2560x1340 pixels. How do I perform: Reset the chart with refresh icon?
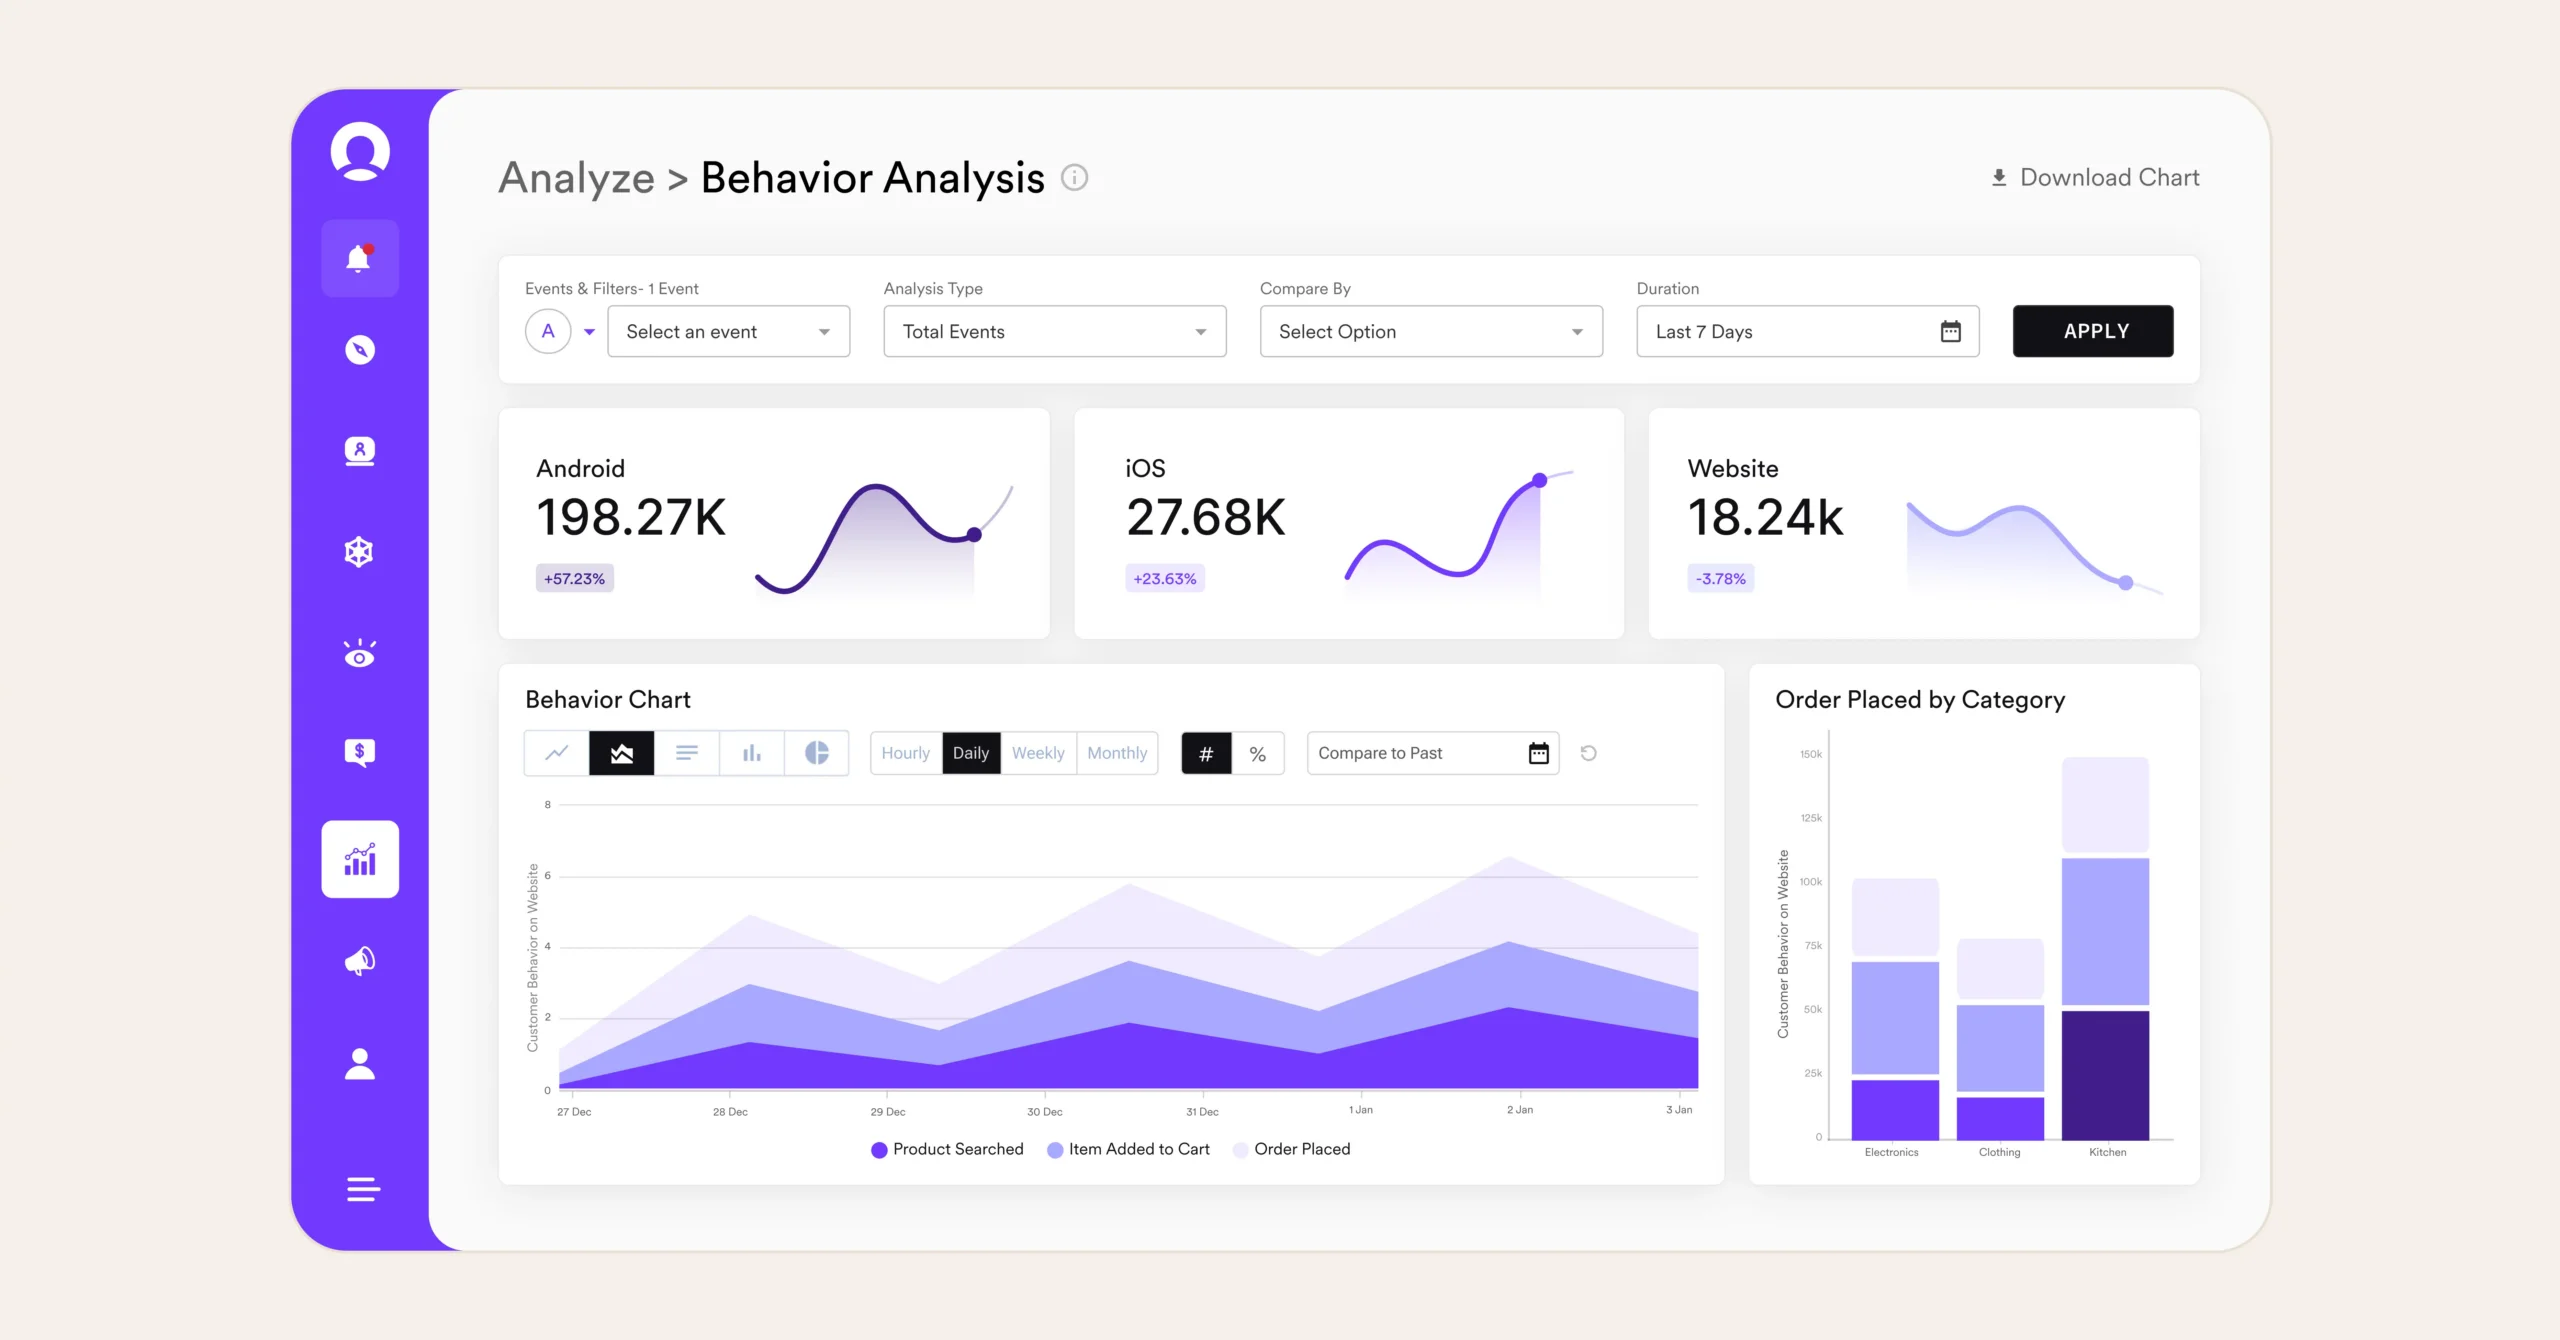point(1588,753)
